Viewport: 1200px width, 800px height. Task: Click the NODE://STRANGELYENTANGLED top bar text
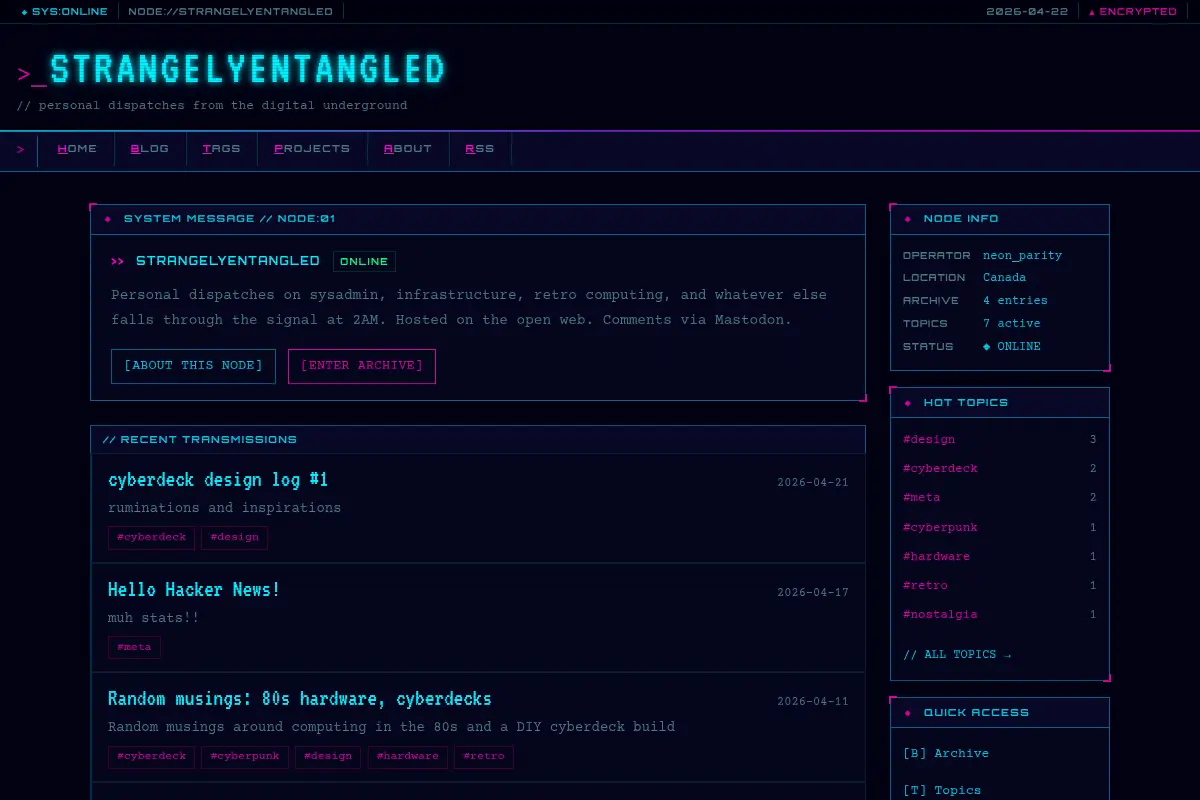click(x=231, y=12)
